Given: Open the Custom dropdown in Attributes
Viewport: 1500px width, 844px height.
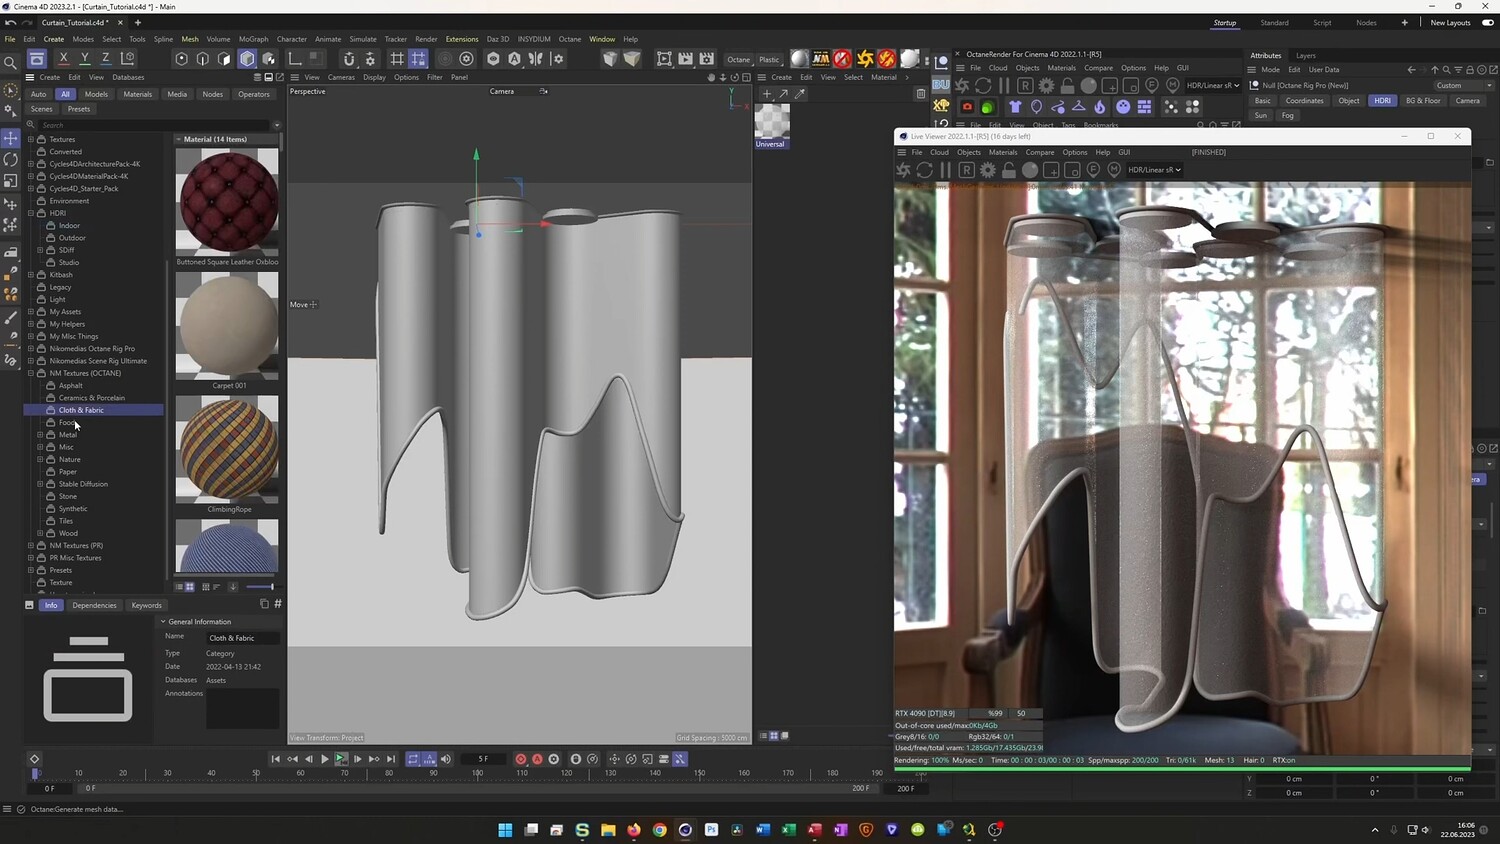Looking at the screenshot, I should [1463, 85].
